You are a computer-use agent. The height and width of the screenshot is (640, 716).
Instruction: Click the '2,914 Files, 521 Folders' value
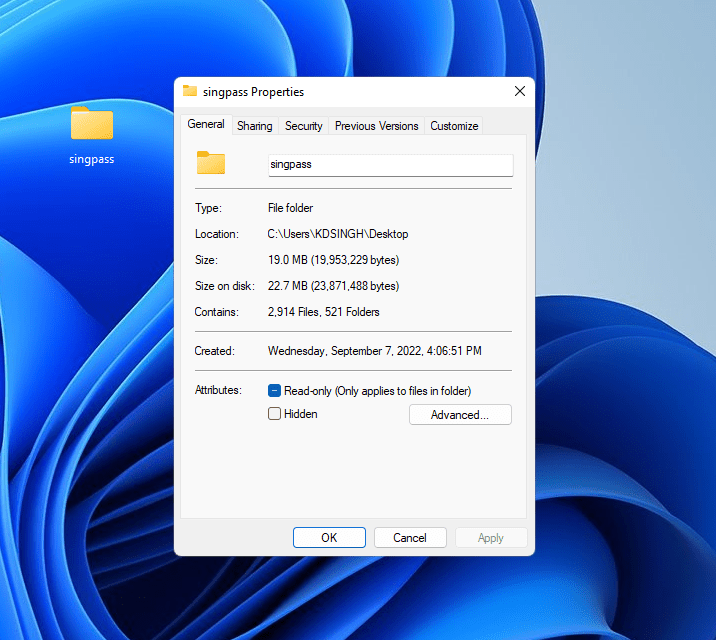[323, 312]
